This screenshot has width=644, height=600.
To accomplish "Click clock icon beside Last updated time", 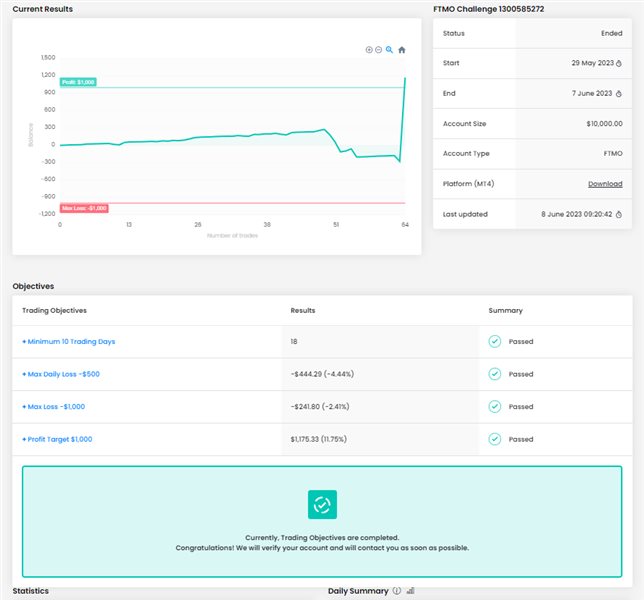I will [619, 214].
